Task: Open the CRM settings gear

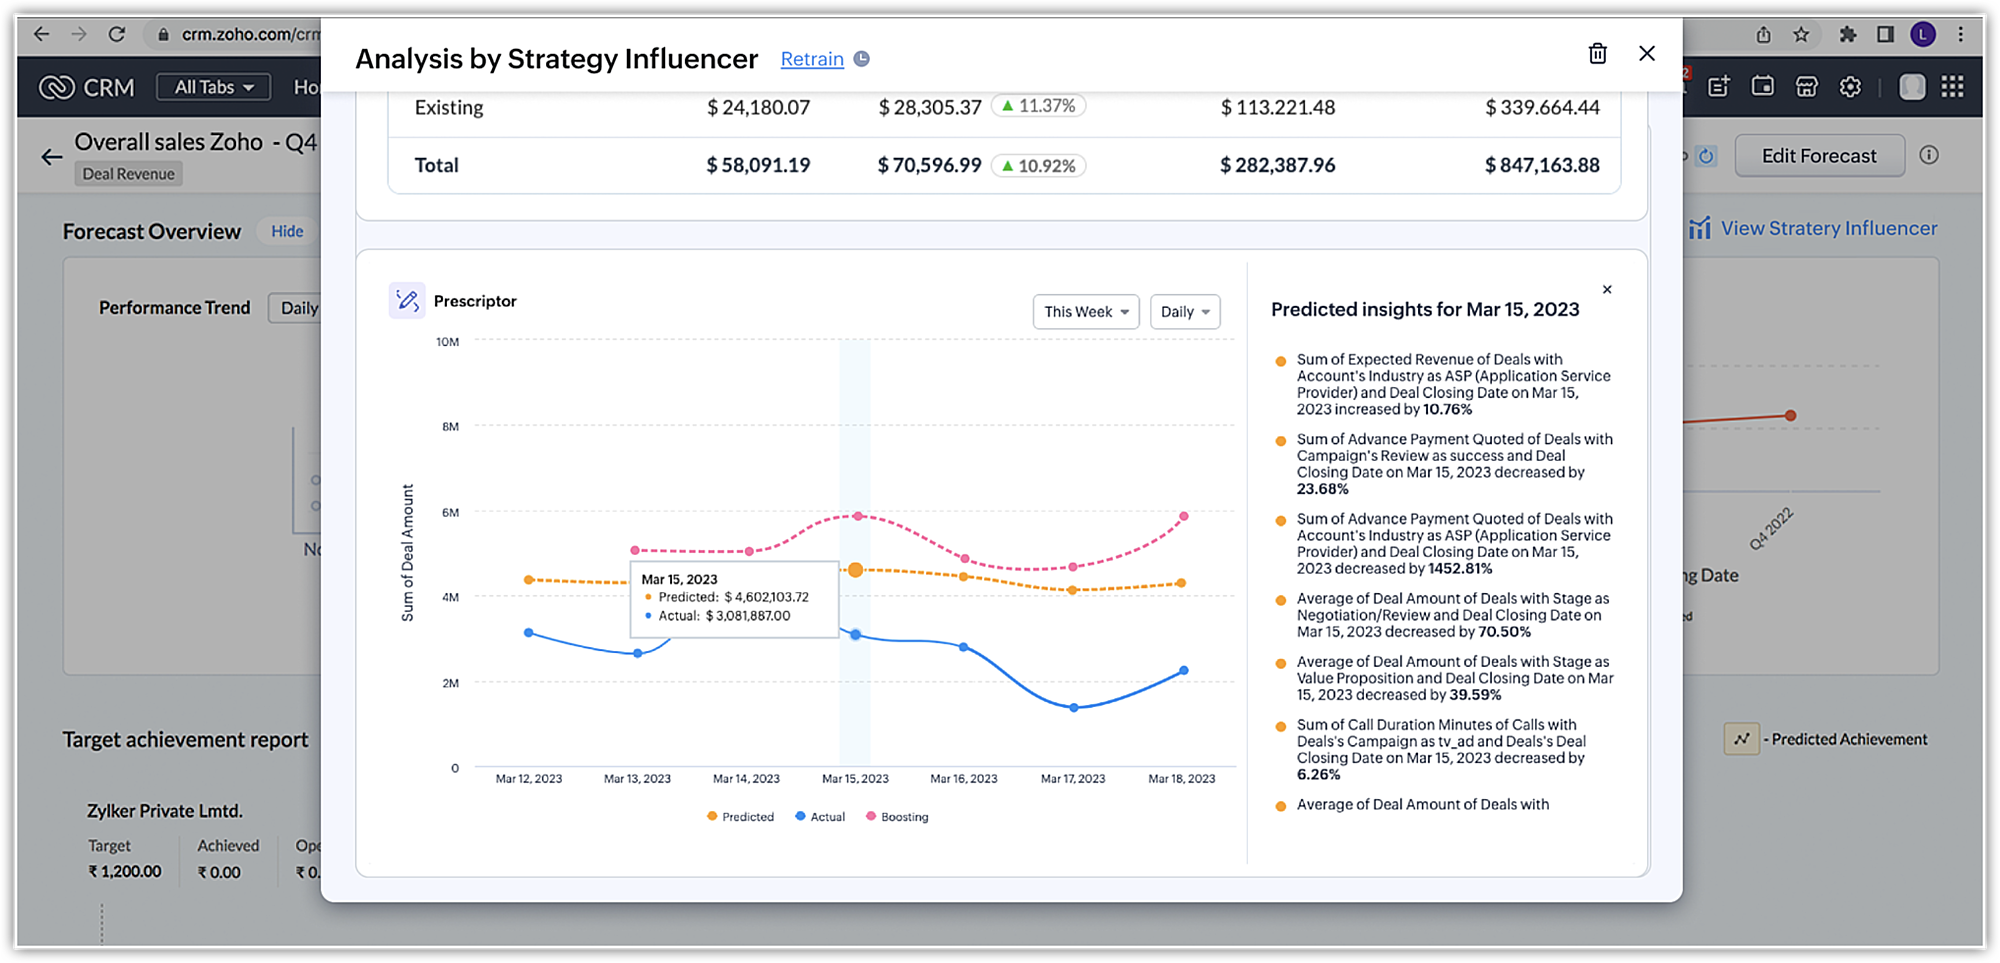Action: pos(1850,87)
